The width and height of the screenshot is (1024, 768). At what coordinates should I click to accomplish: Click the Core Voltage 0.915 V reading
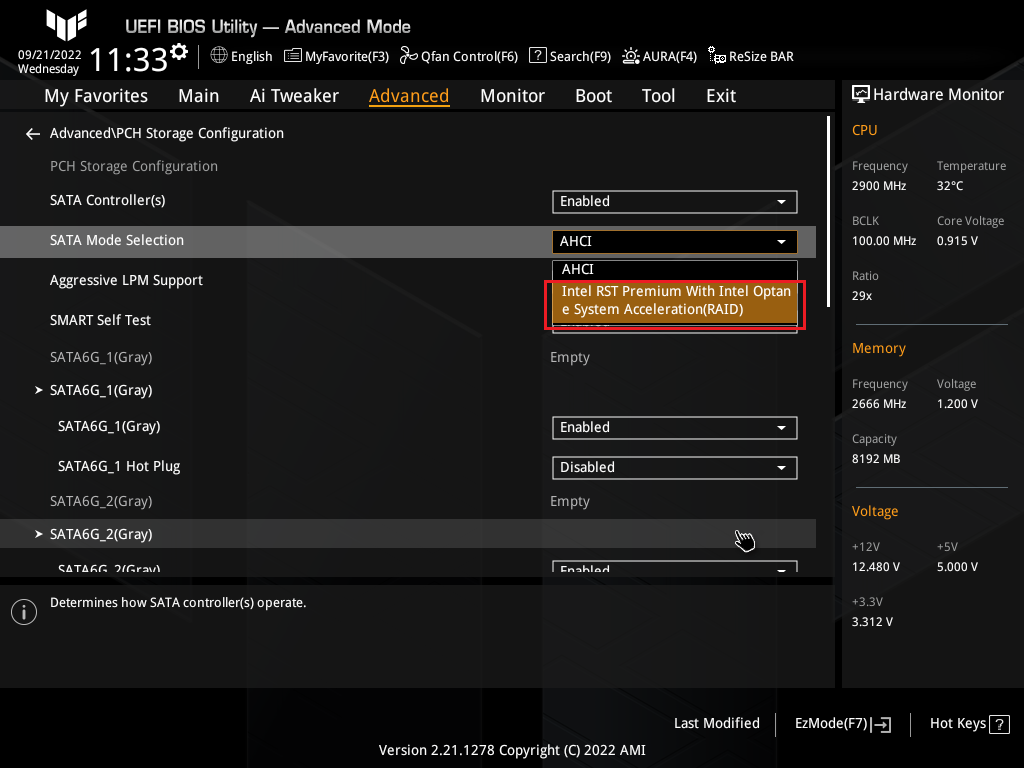(957, 241)
